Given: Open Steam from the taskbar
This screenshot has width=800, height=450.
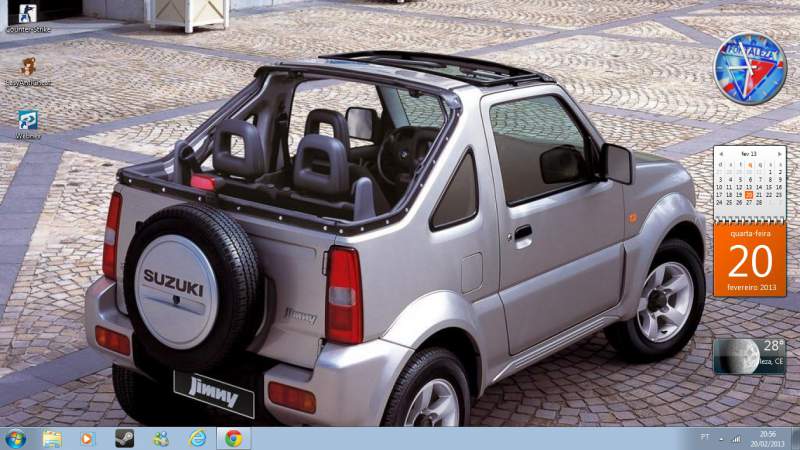Looking at the screenshot, I should pyautogui.click(x=124, y=439).
